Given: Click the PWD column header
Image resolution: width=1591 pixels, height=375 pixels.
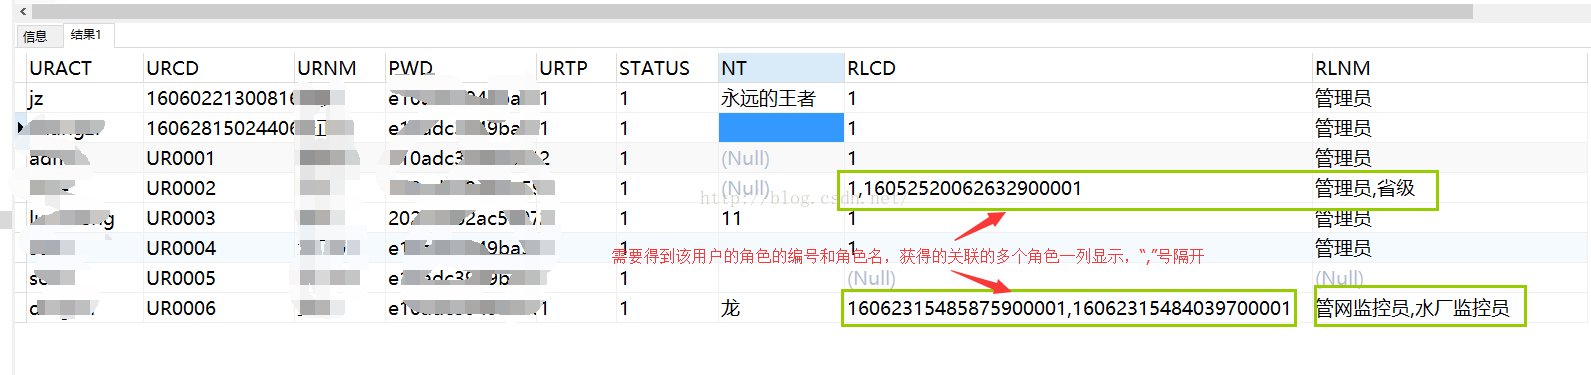Looking at the screenshot, I should tap(461, 68).
